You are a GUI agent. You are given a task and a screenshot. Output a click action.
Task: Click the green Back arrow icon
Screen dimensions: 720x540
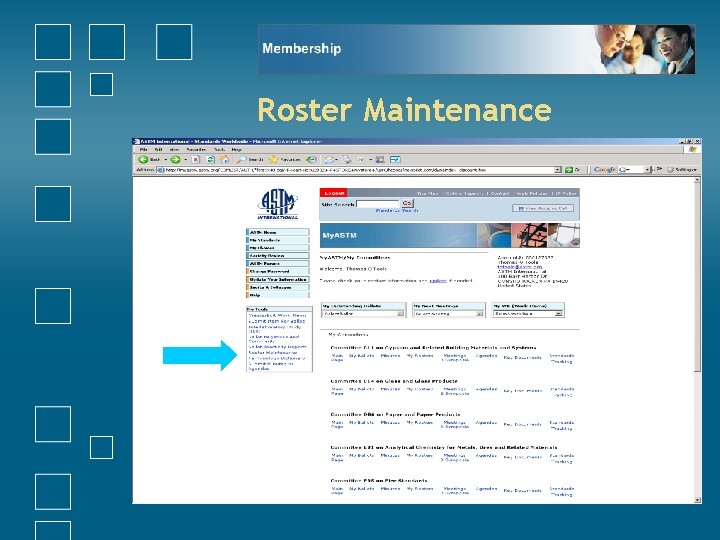click(x=143, y=159)
